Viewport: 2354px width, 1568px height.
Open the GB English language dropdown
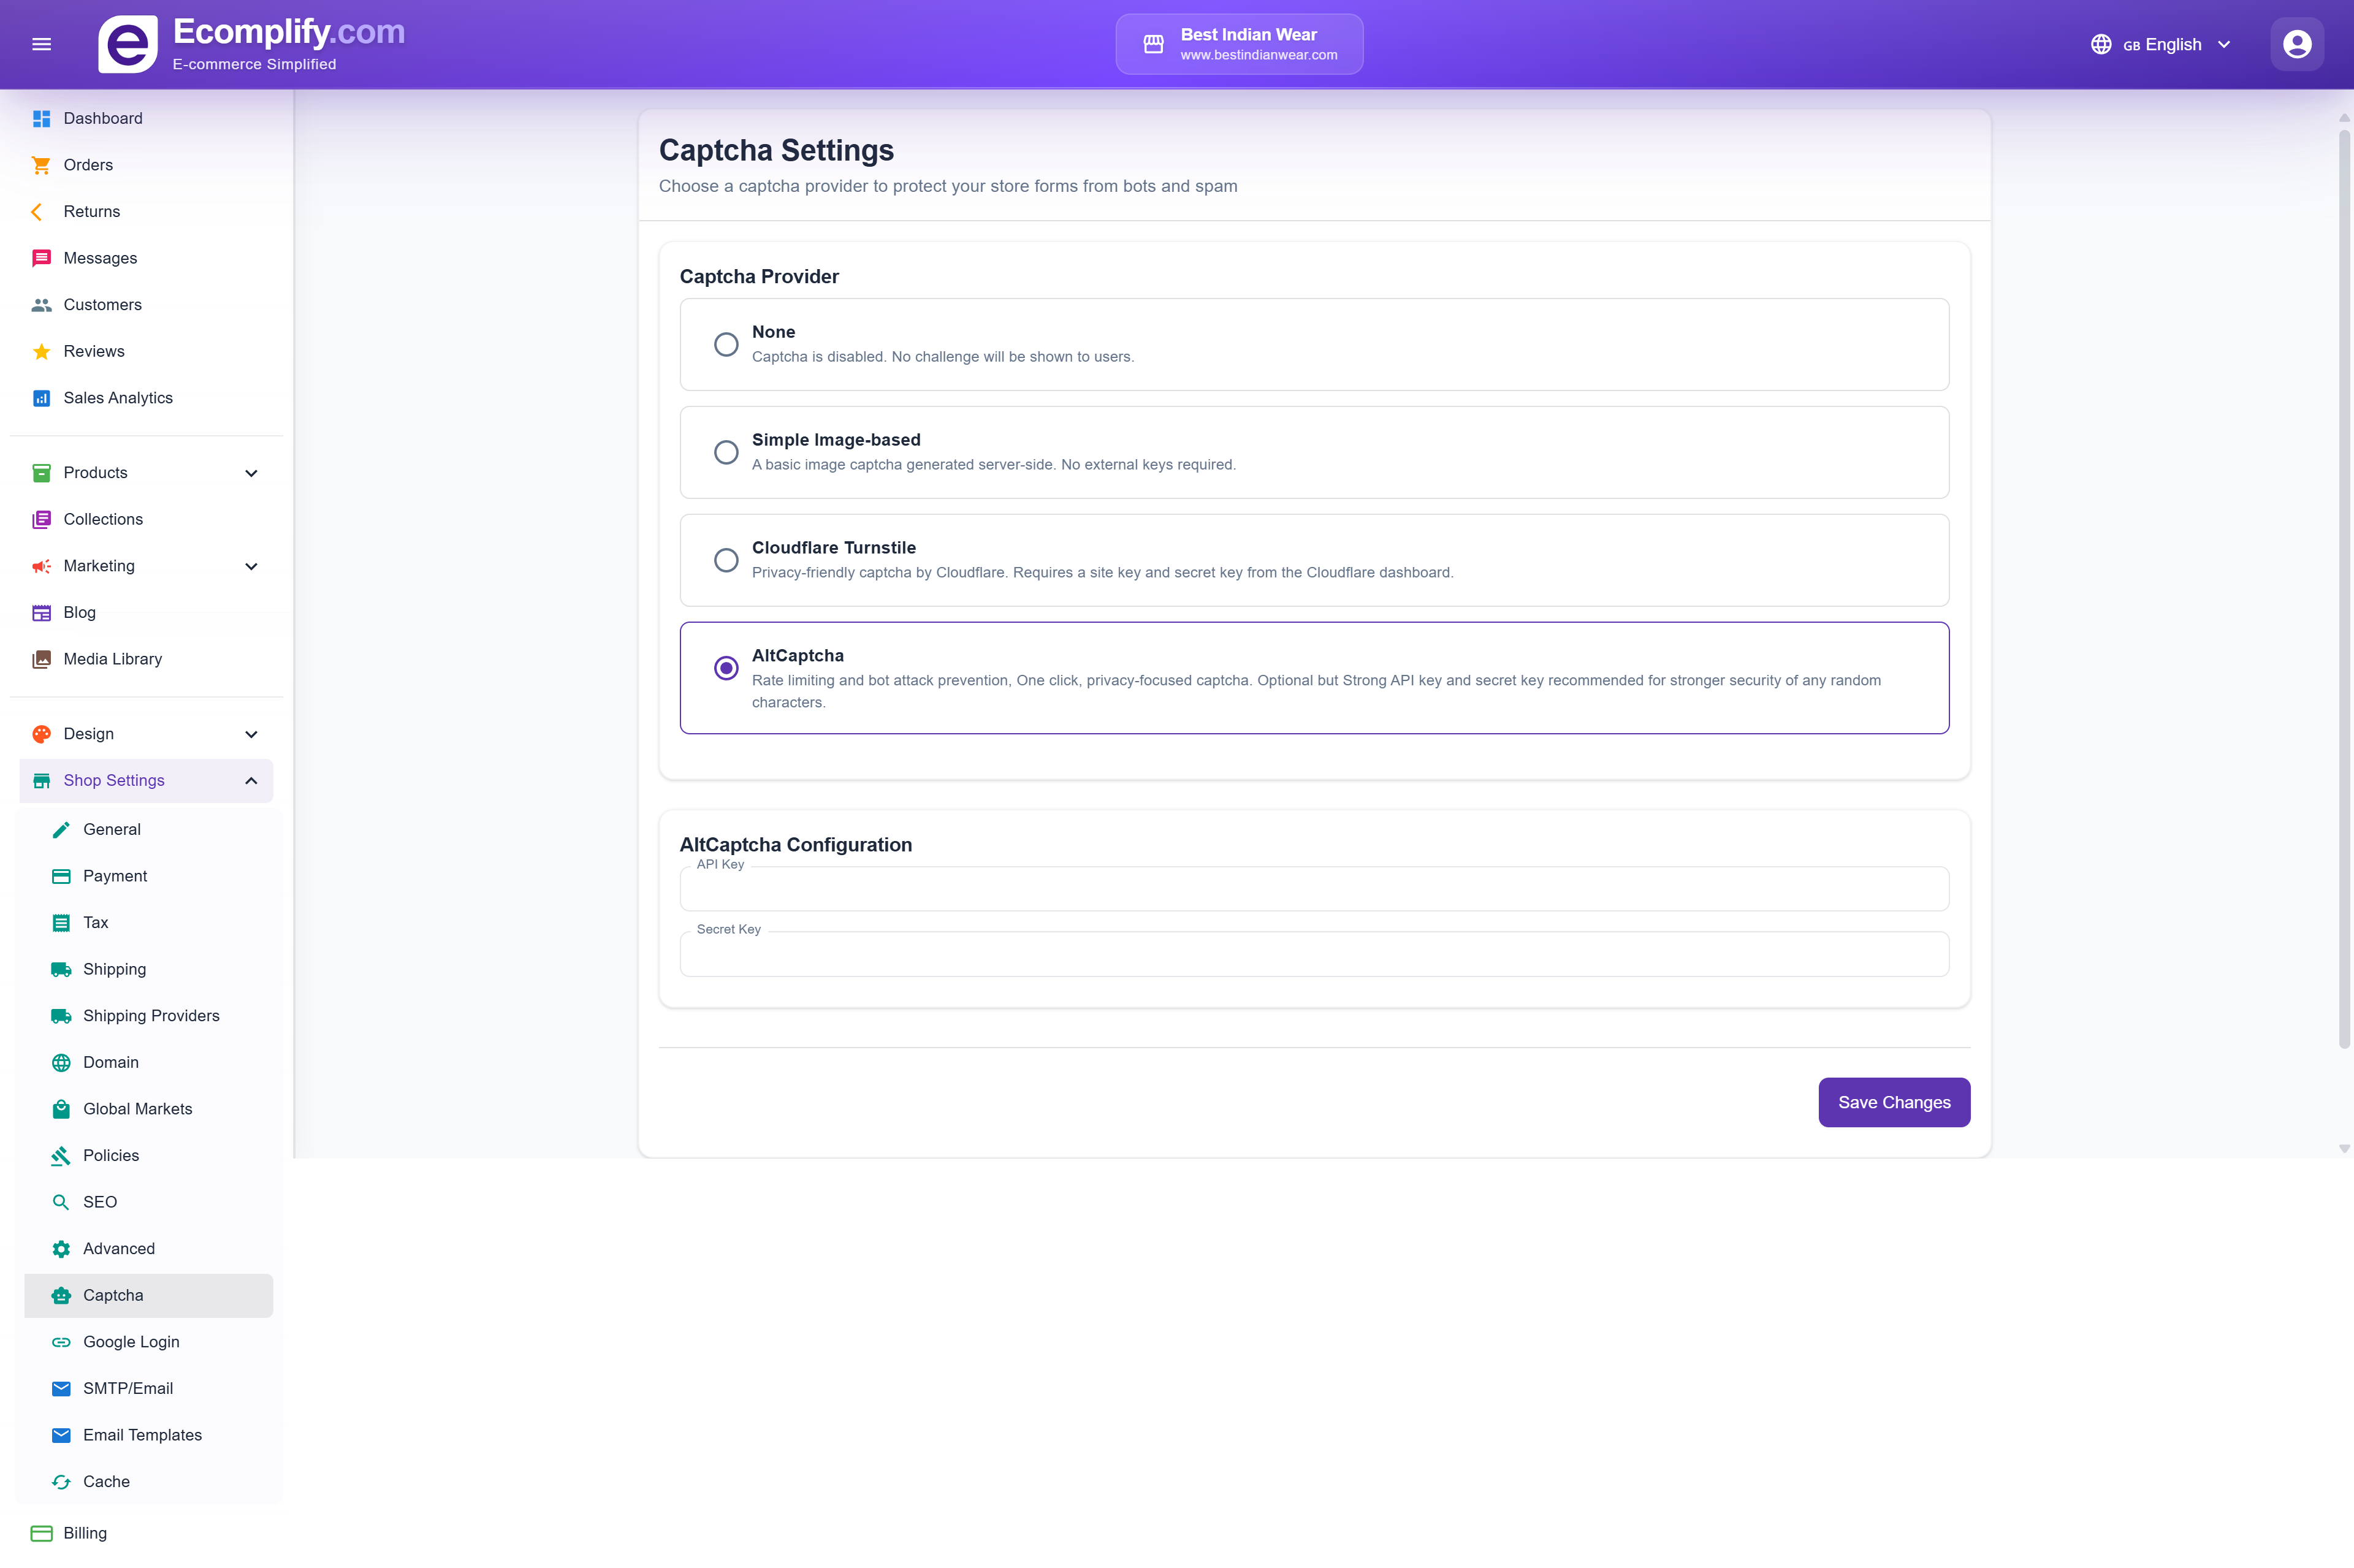click(2160, 44)
